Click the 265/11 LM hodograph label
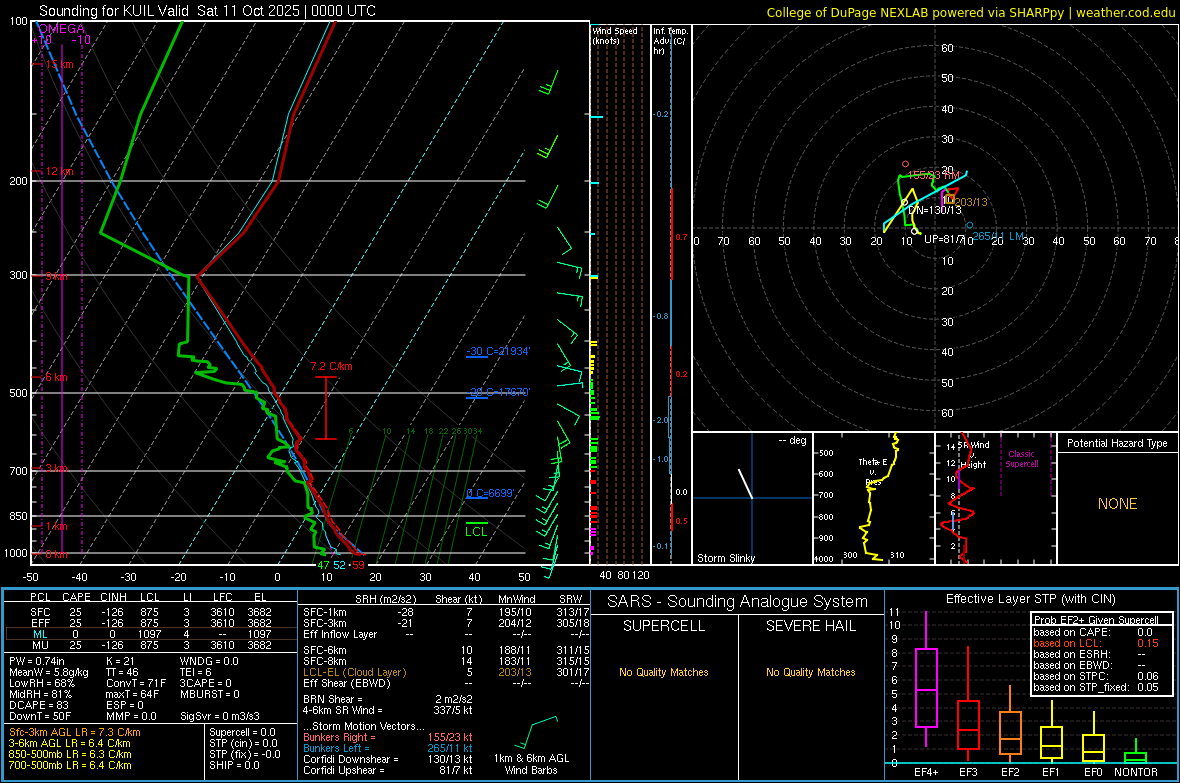 pyautogui.click(x=998, y=236)
